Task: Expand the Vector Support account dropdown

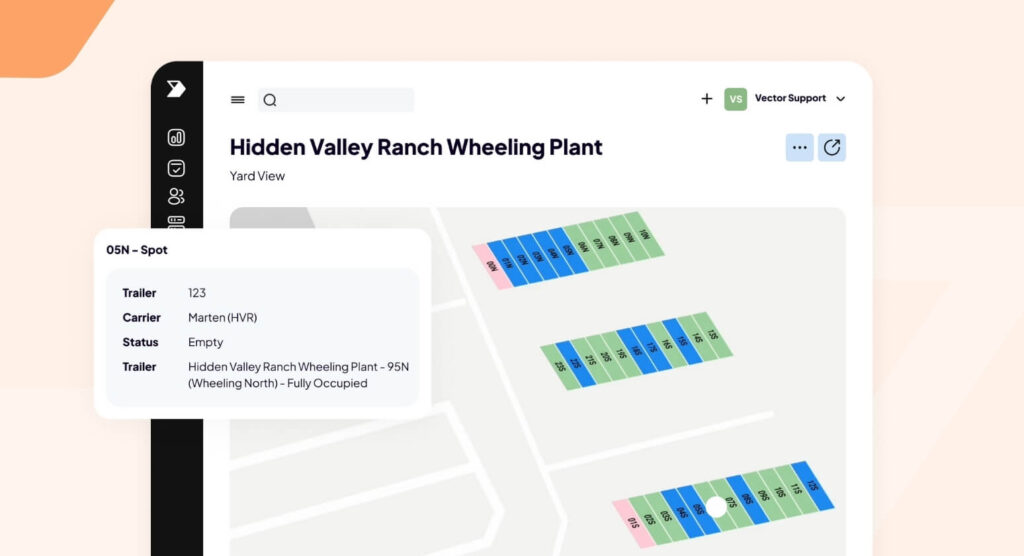Action: pos(840,99)
